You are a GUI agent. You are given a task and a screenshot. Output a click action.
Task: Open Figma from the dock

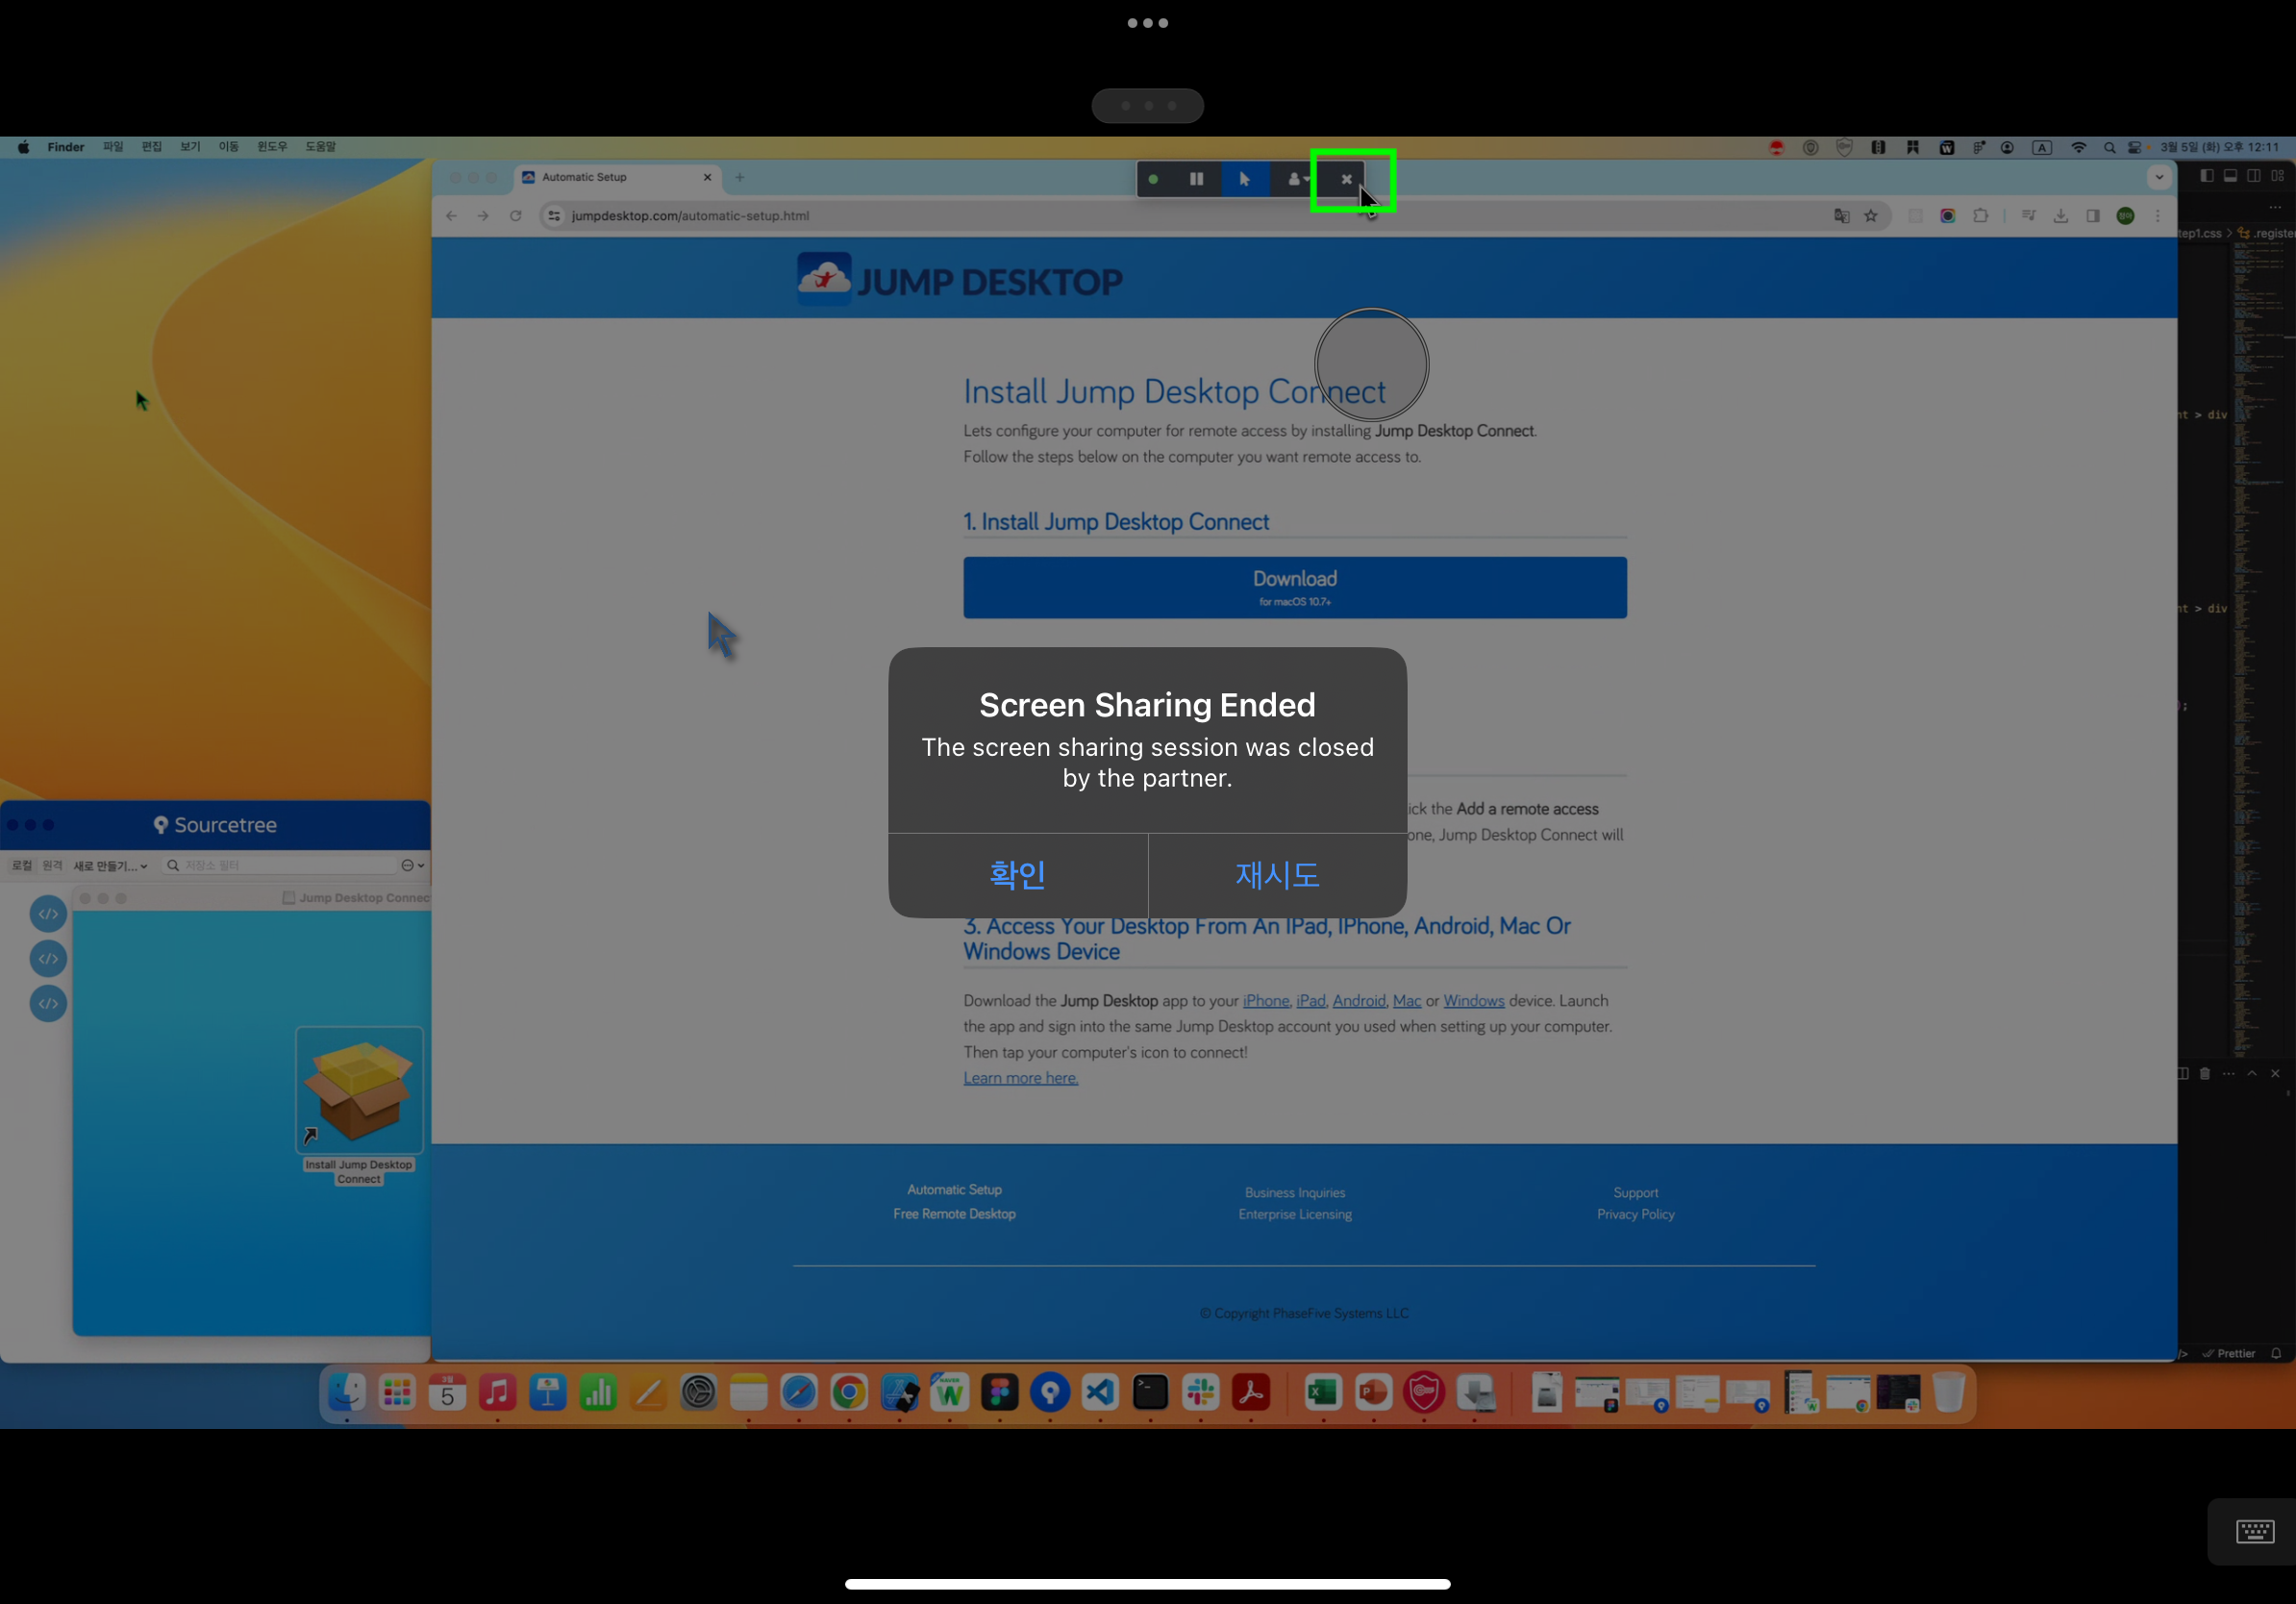(999, 1392)
